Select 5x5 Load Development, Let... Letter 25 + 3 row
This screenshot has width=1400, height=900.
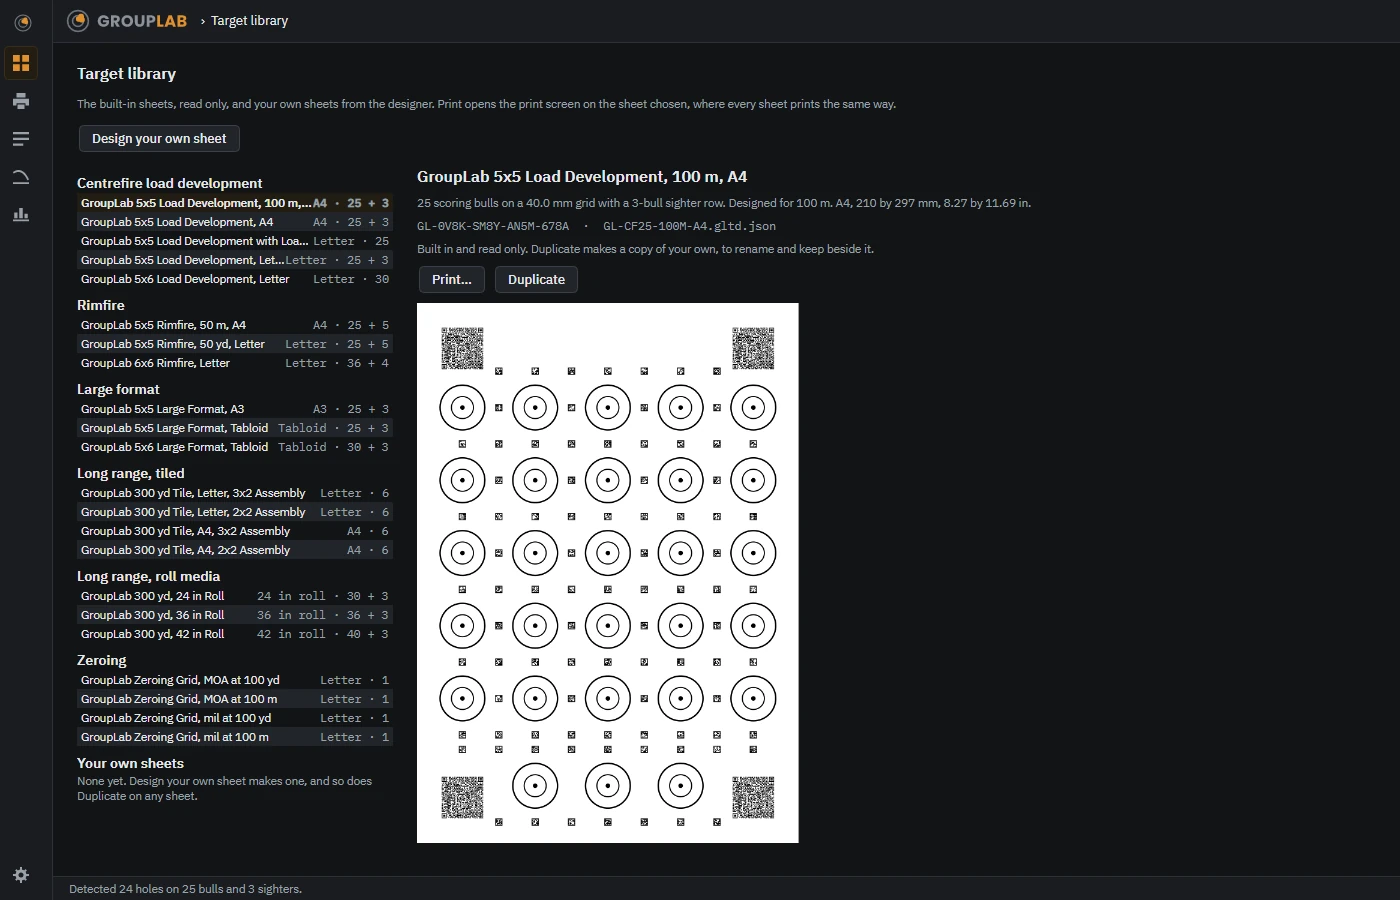(x=235, y=260)
